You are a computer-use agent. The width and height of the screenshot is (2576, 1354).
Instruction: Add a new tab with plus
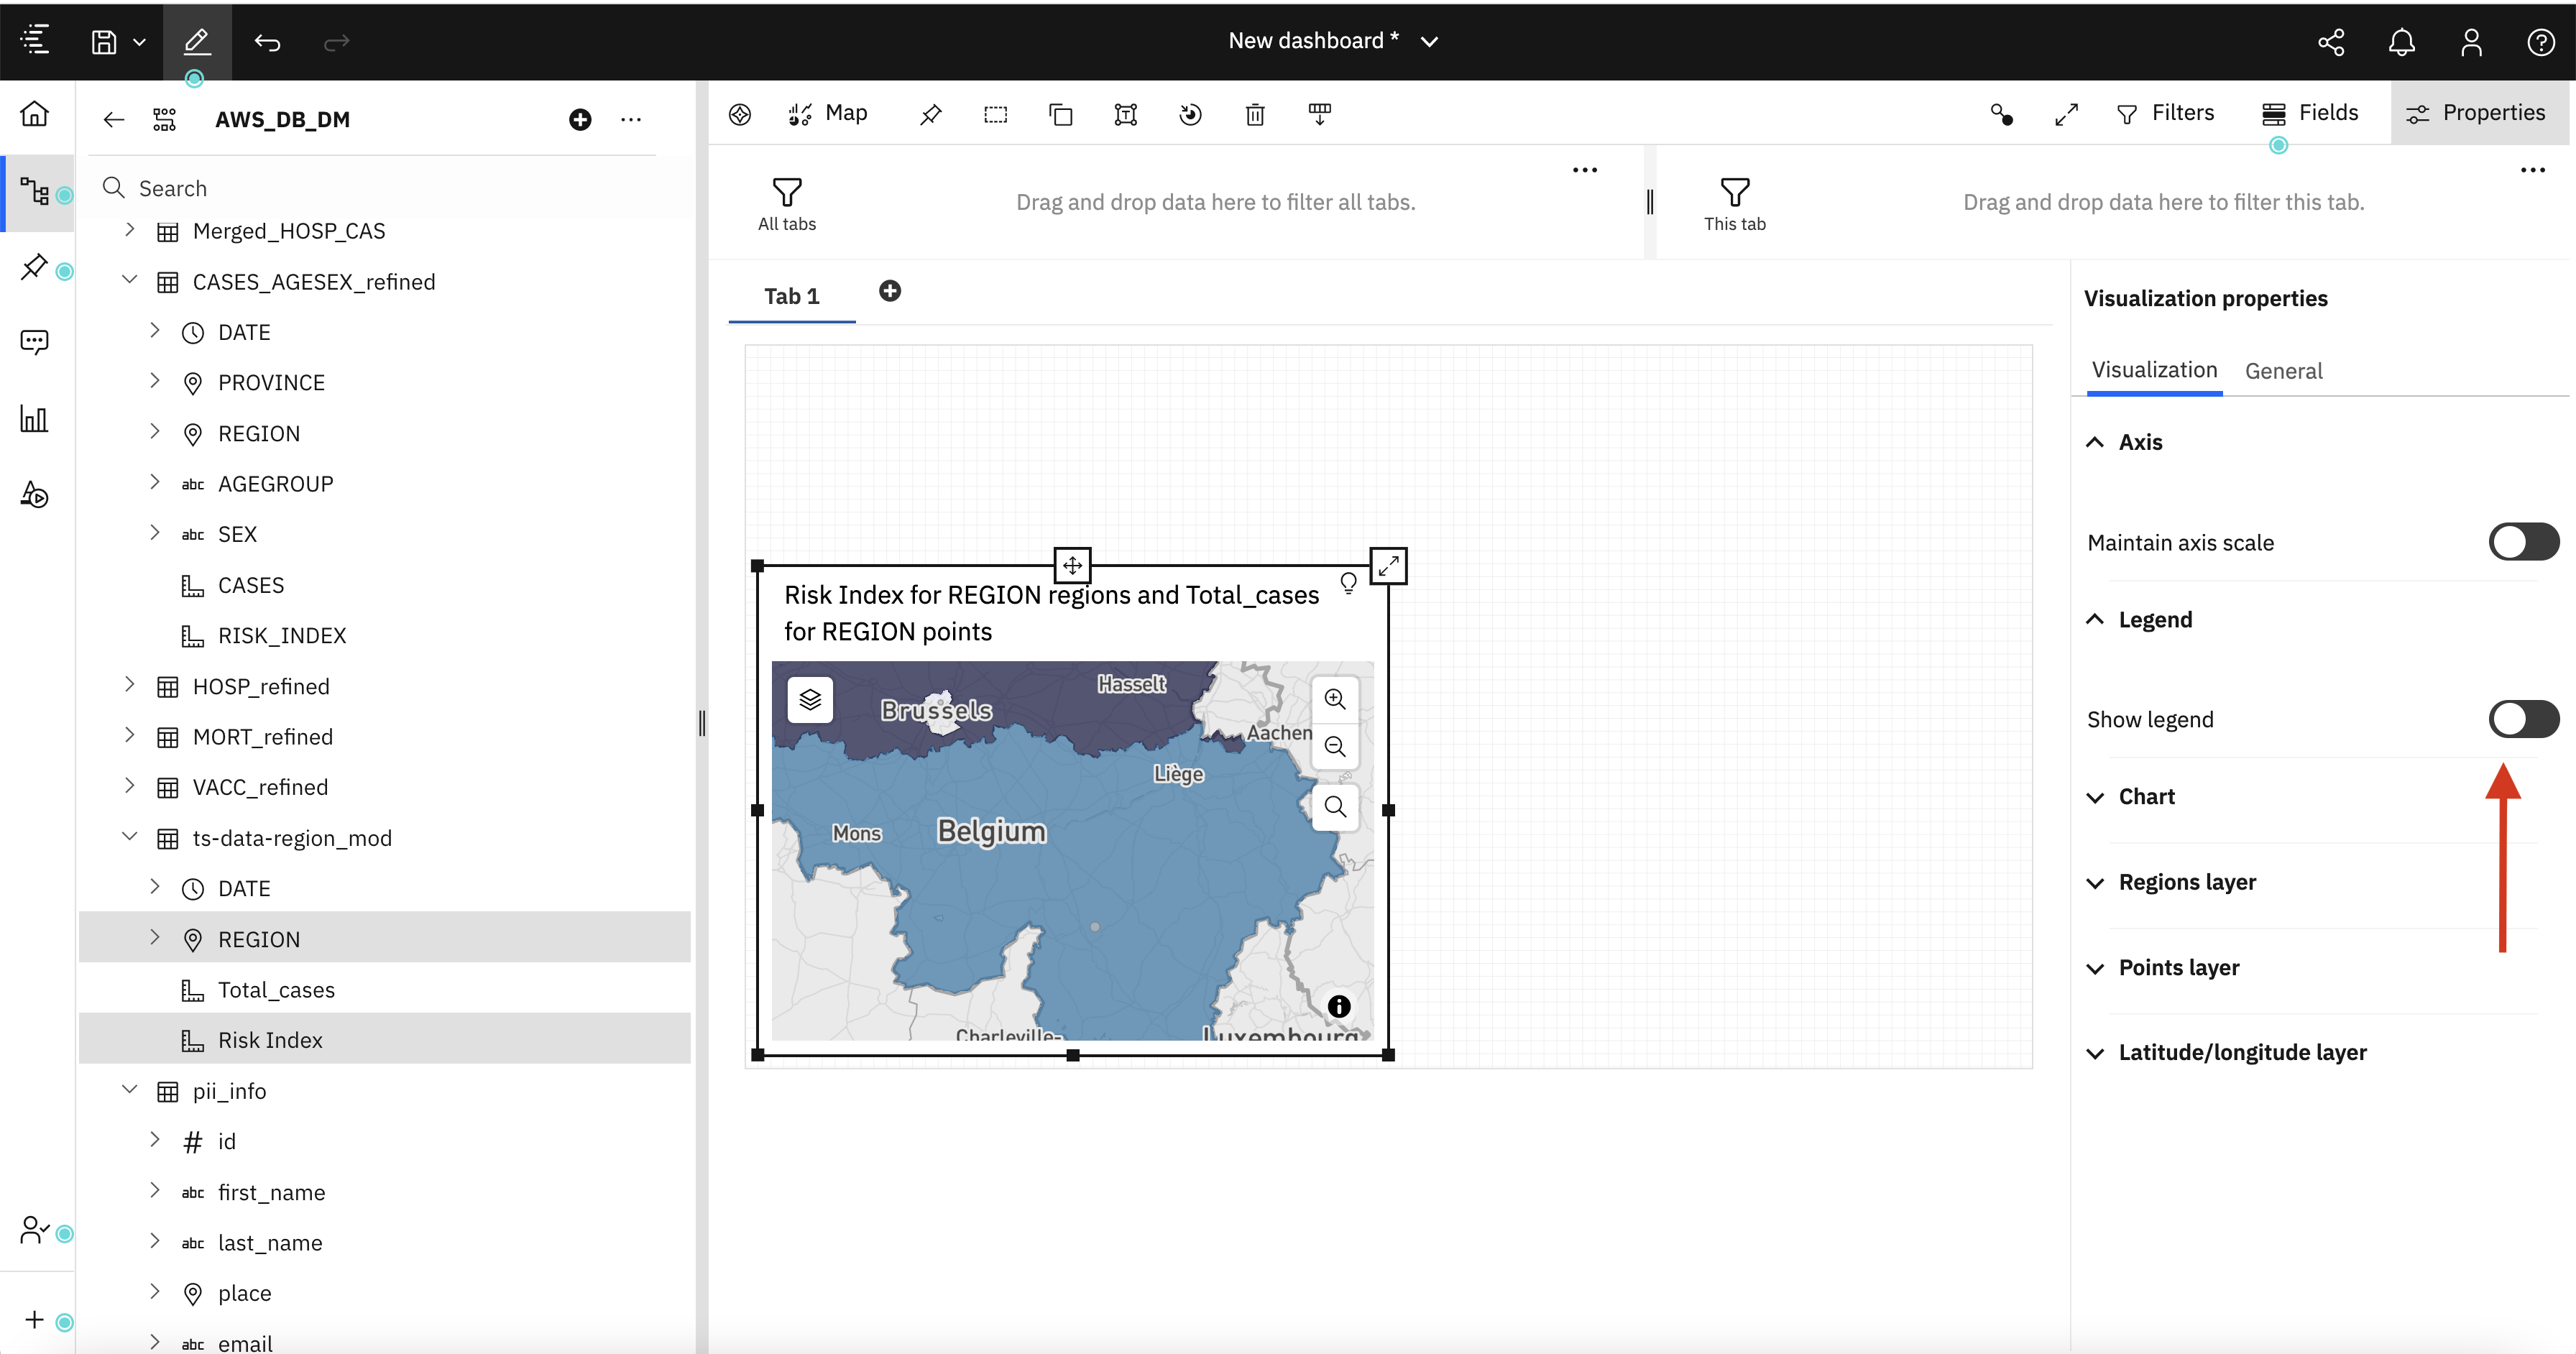[889, 291]
